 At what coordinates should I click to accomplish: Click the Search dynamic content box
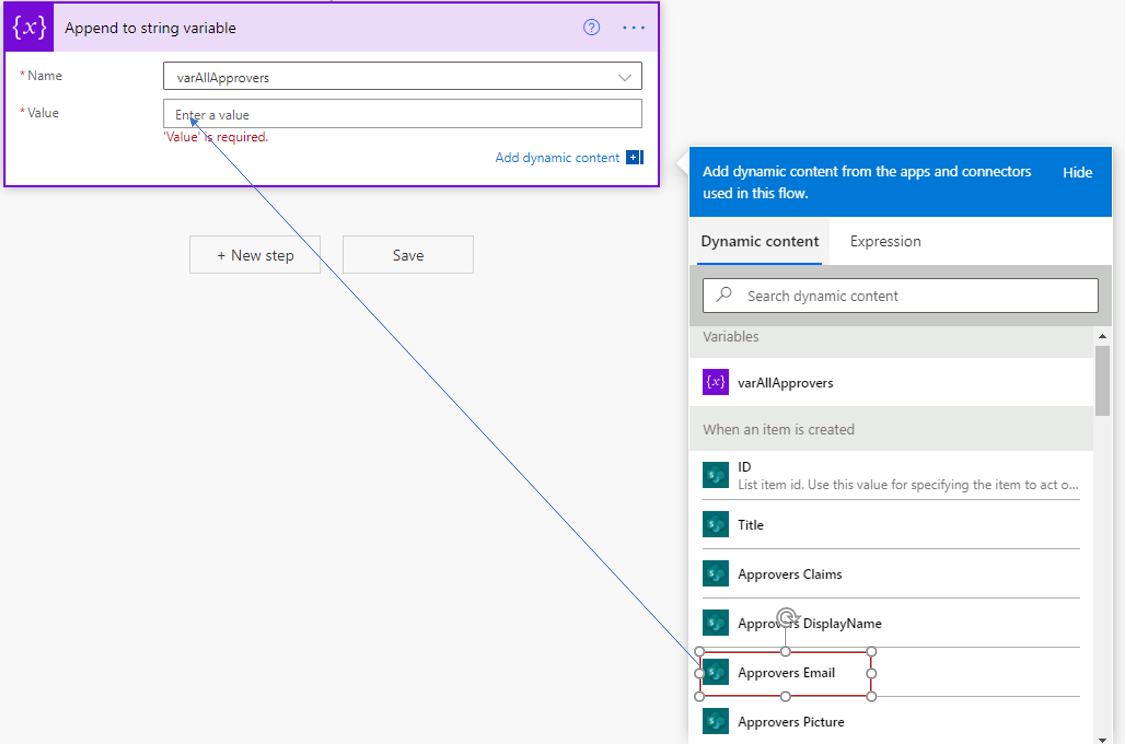pyautogui.click(x=901, y=295)
